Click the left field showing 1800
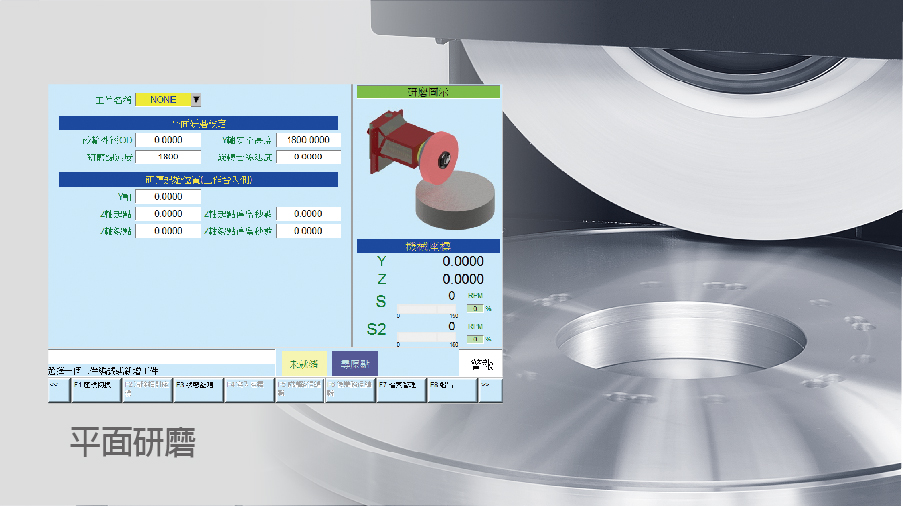Viewport: 903px width, 506px height. pos(167,157)
